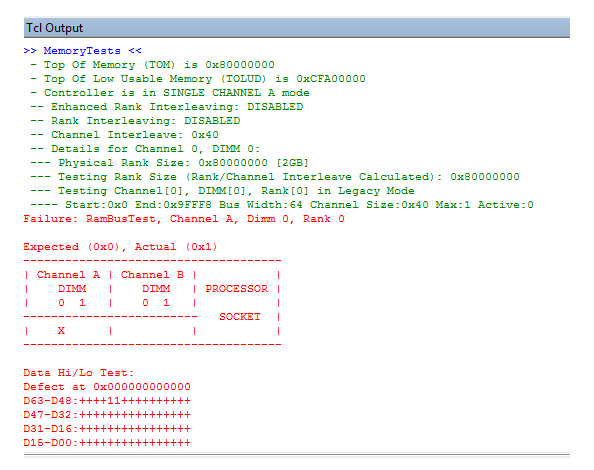Image resolution: width=594 pixels, height=470 pixels.
Task: Click the Channel A table header
Action: 68,275
